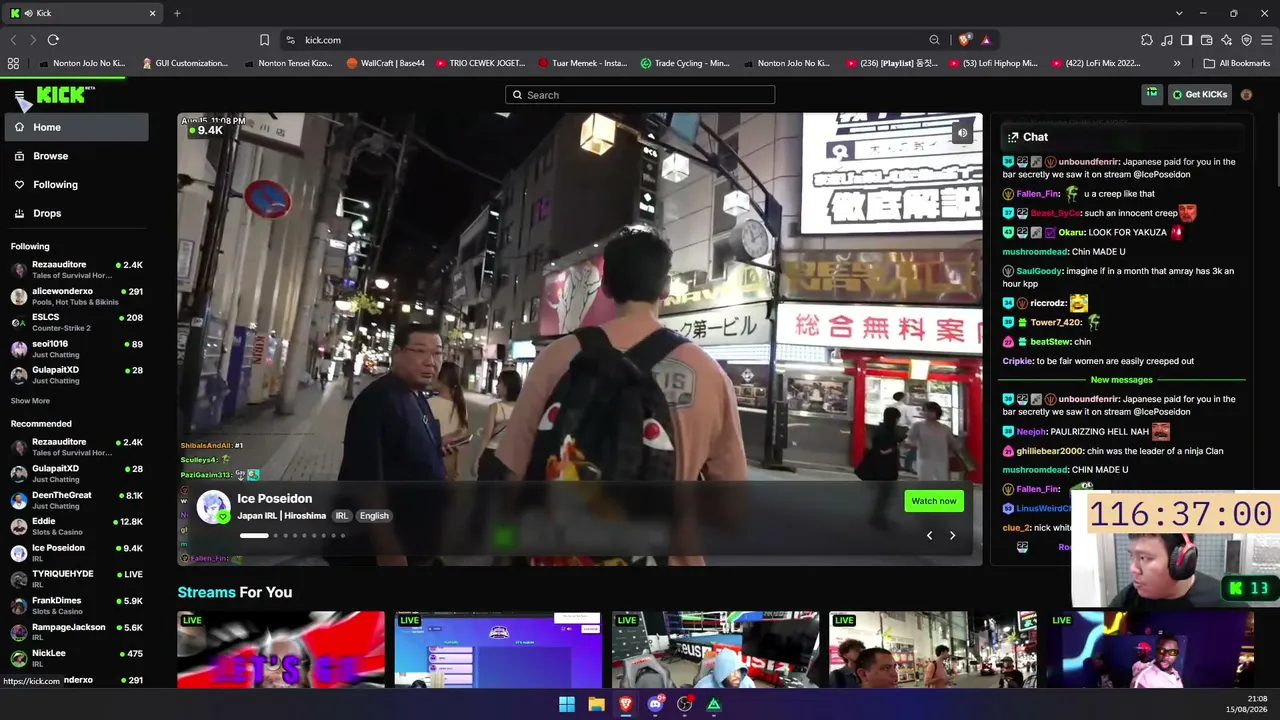The width and height of the screenshot is (1280, 720).
Task: Open the ESLCS channel
Action: pyautogui.click(x=77, y=322)
